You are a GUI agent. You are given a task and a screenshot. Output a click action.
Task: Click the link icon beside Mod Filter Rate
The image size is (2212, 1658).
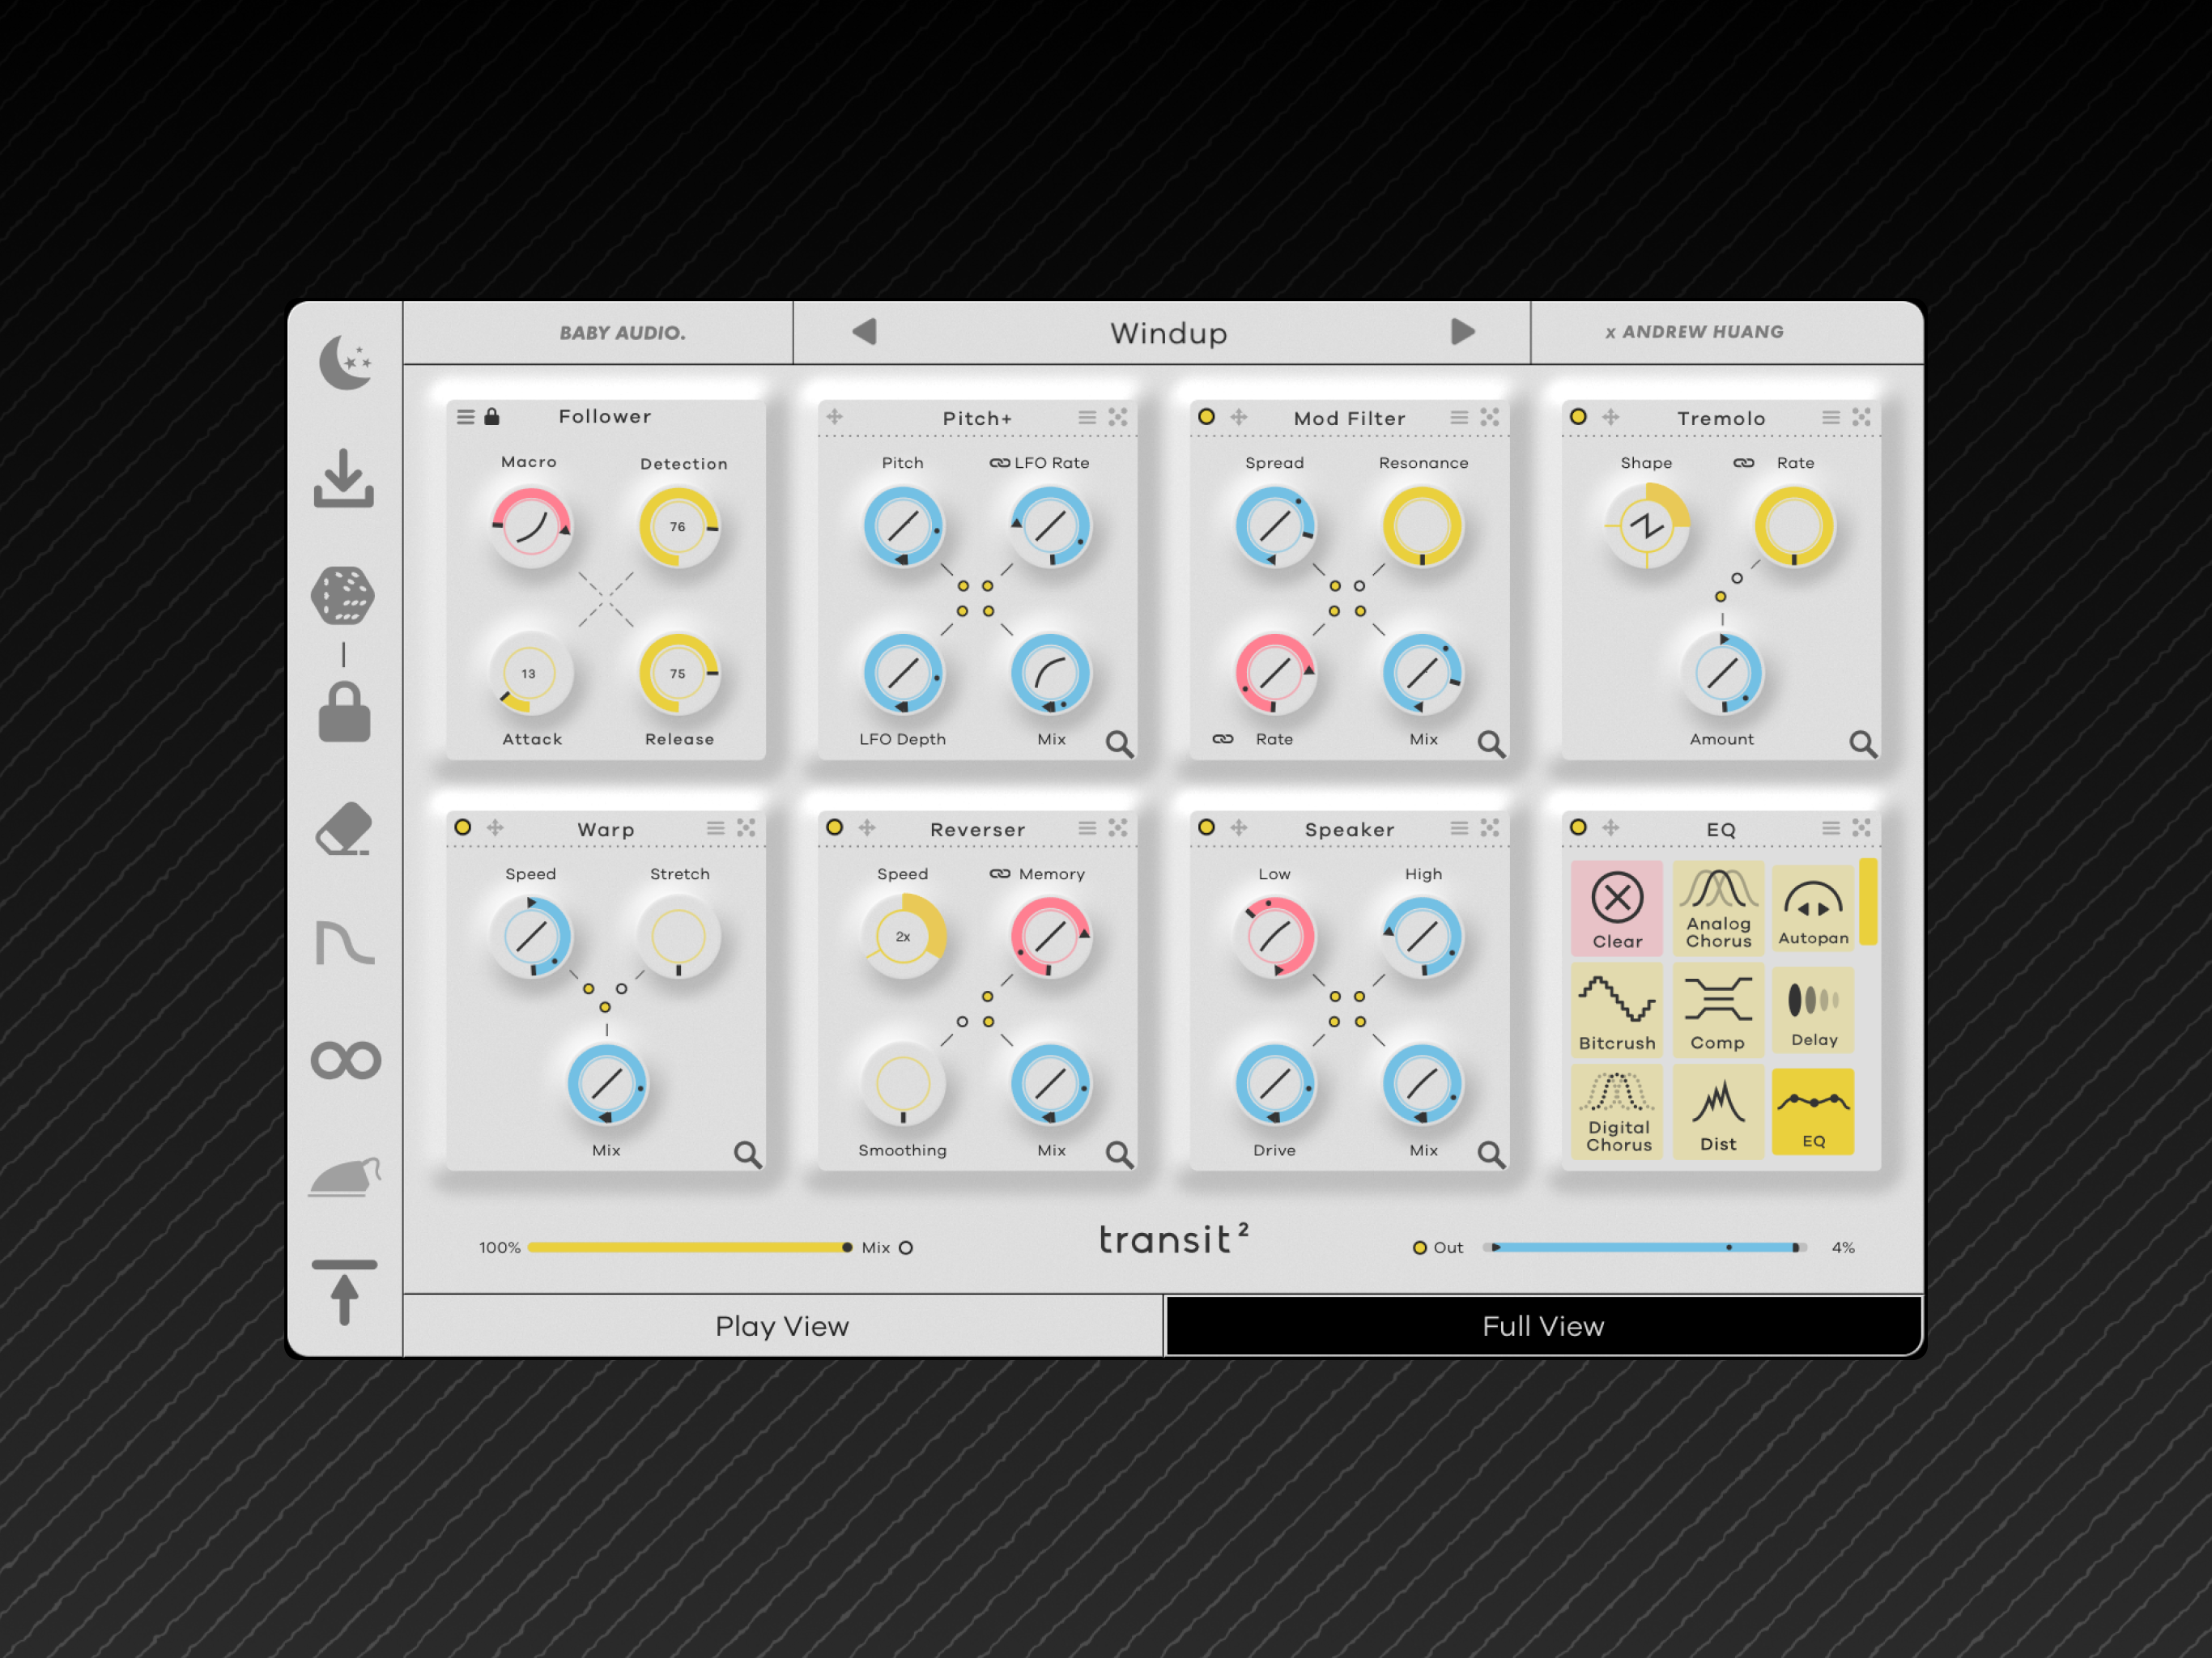coord(1223,739)
